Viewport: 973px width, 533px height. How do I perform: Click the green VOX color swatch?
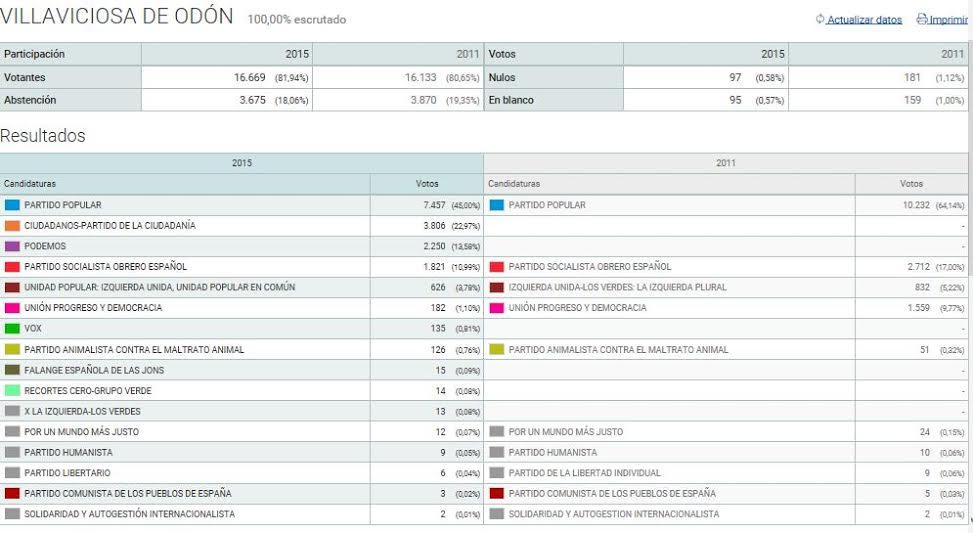12,329
